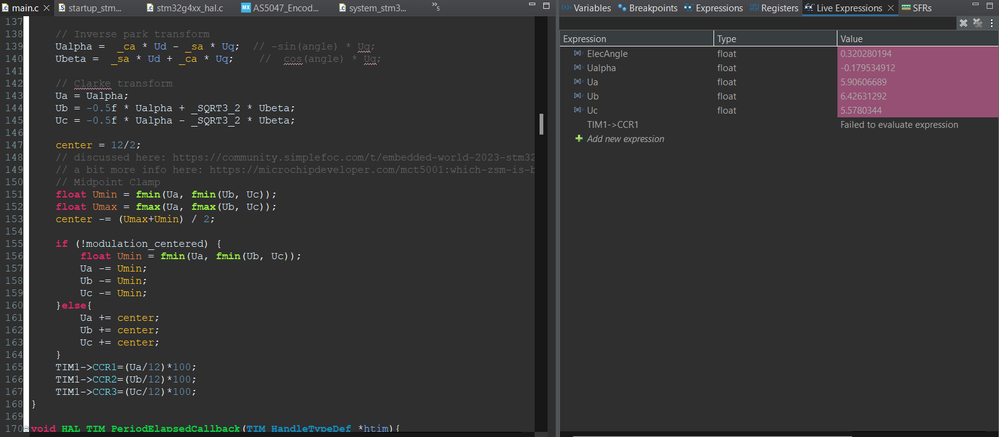999x437 pixels.
Task: Click the '// Clarke transform' comment
Action: click(114, 83)
